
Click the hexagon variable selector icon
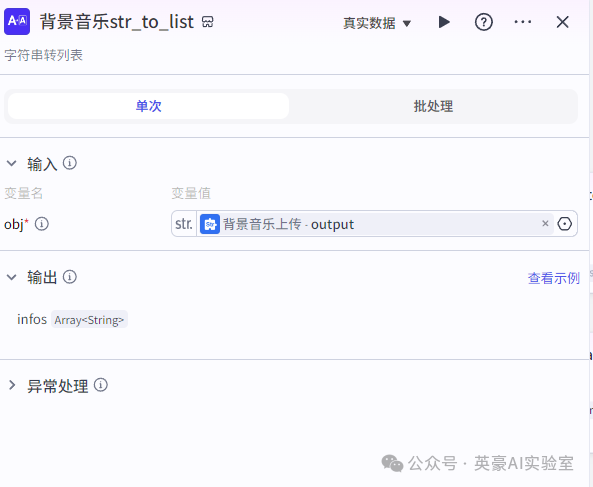tap(565, 224)
